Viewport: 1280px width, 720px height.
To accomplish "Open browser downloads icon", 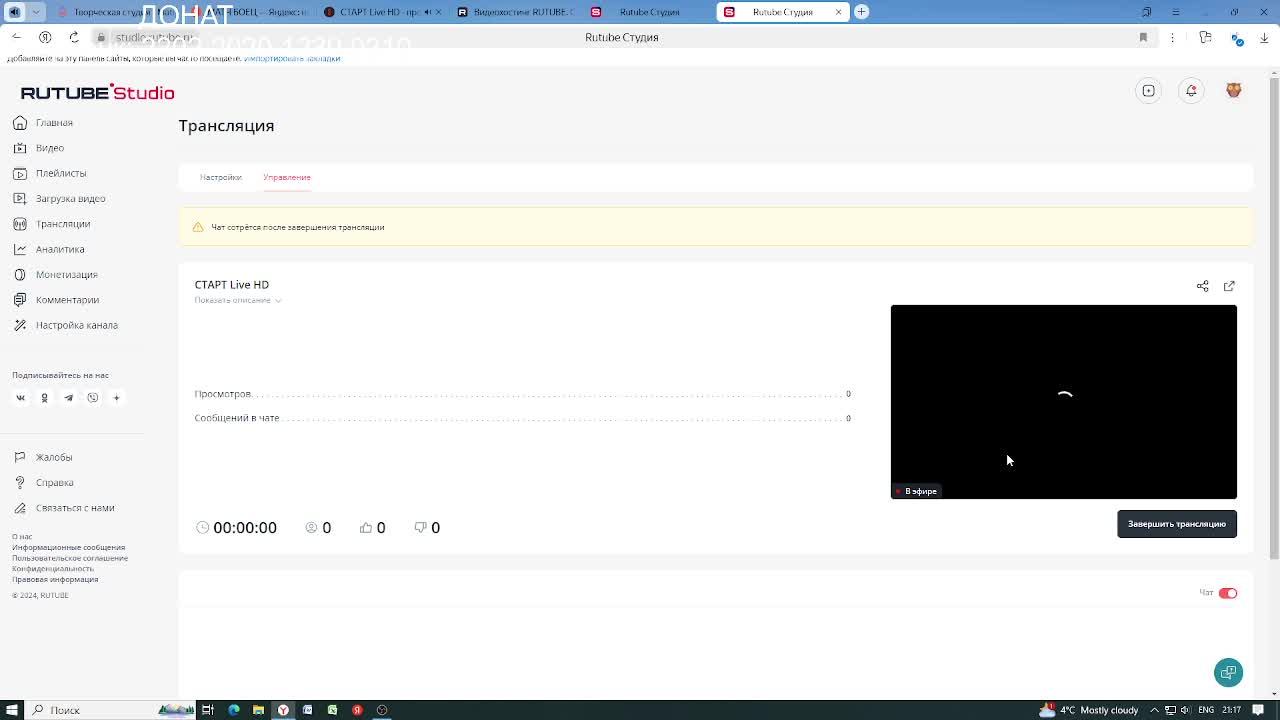I will [1264, 37].
